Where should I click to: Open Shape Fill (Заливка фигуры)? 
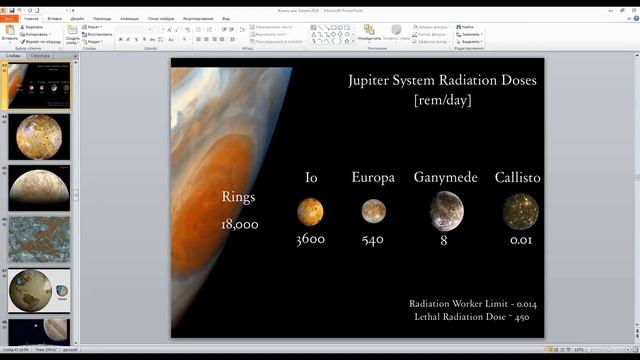coord(431,27)
